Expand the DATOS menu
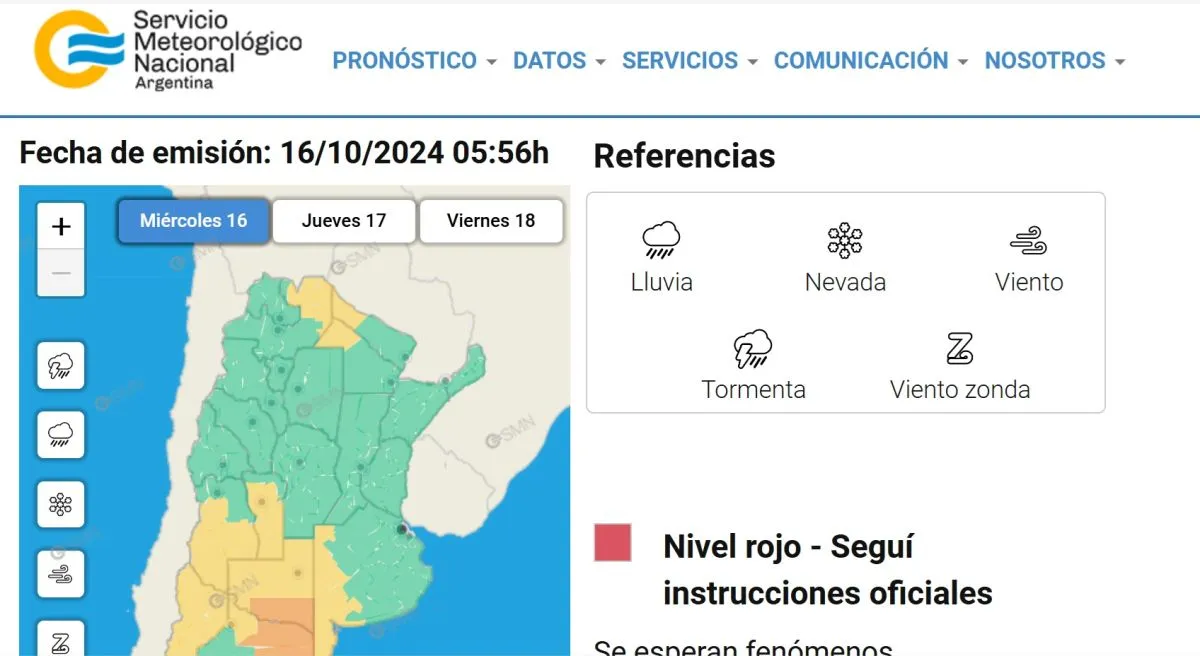 (559, 60)
